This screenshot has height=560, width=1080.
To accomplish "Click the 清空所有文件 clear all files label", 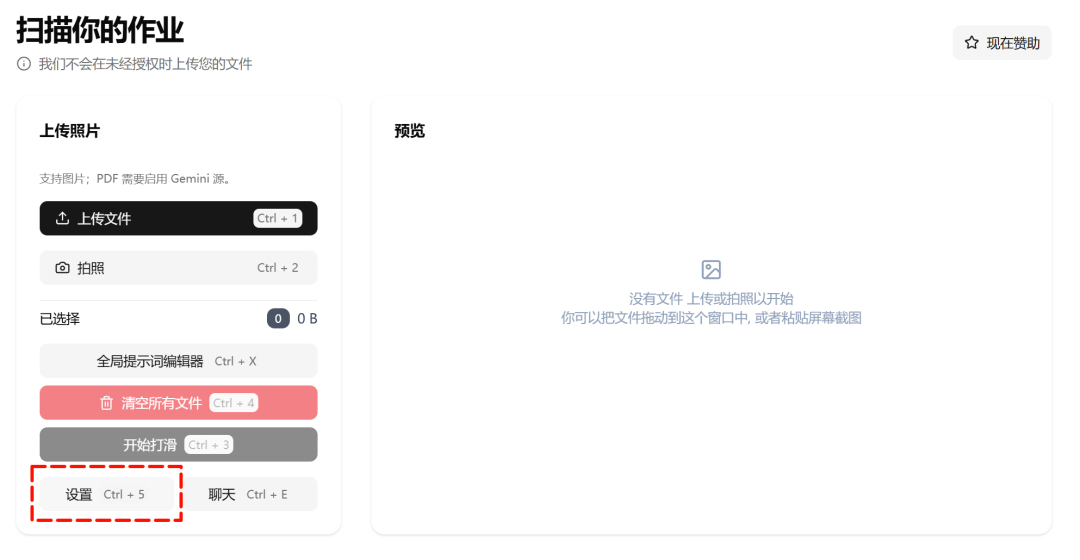I will (x=162, y=403).
